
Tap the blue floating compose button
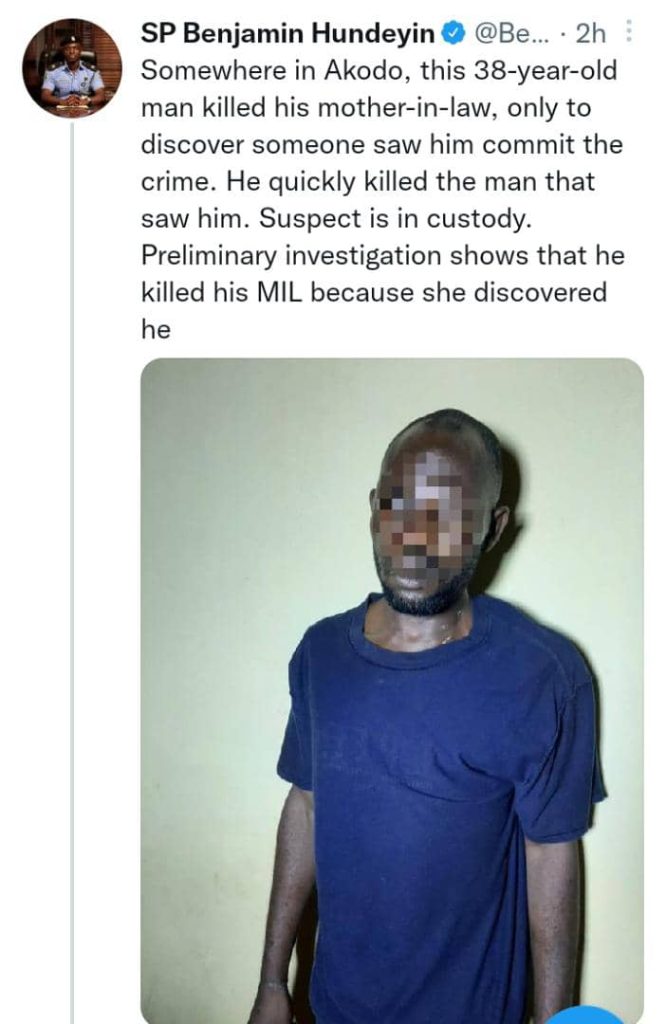pos(593,1016)
